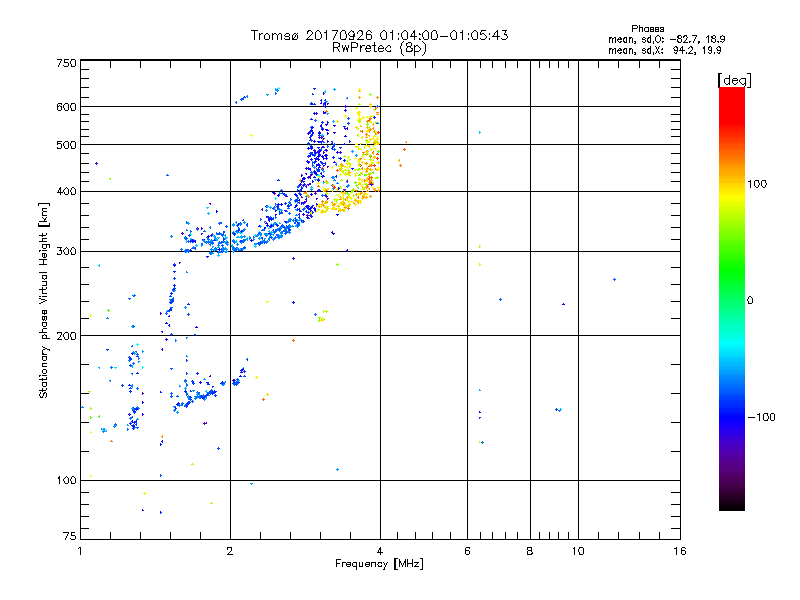The height and width of the screenshot is (600, 800).
Task: Click the "0" label beside the colorbar
Action: click(750, 301)
